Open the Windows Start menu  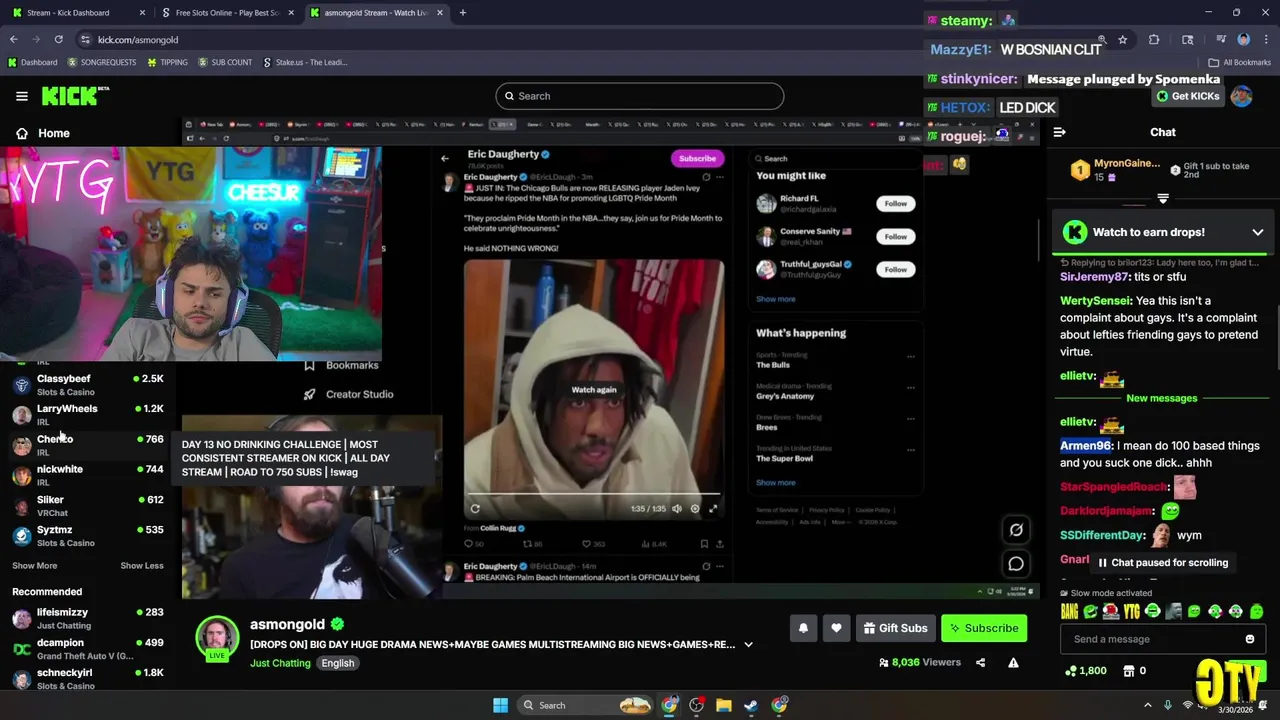click(x=500, y=705)
